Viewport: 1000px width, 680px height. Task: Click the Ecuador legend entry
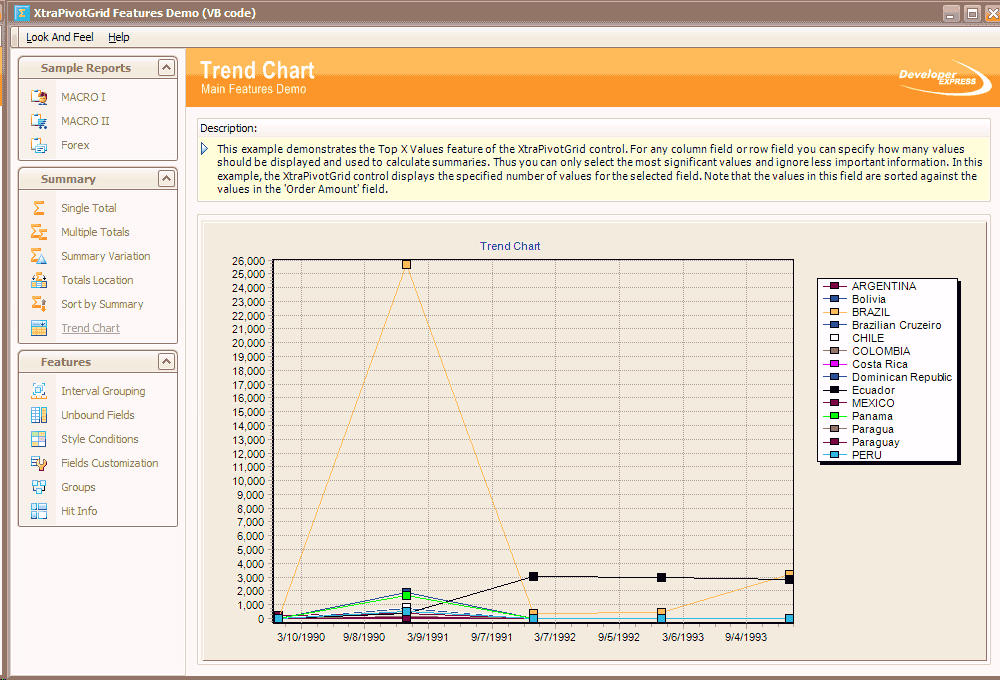(x=873, y=390)
